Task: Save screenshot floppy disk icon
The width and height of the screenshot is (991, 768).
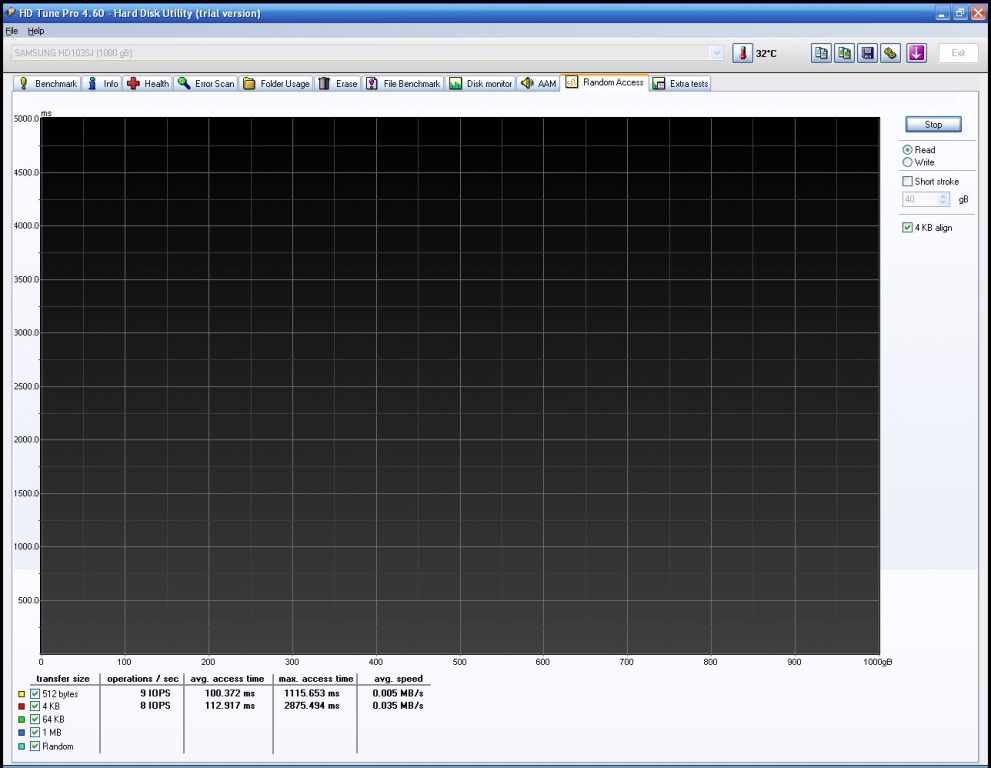Action: pos(868,53)
